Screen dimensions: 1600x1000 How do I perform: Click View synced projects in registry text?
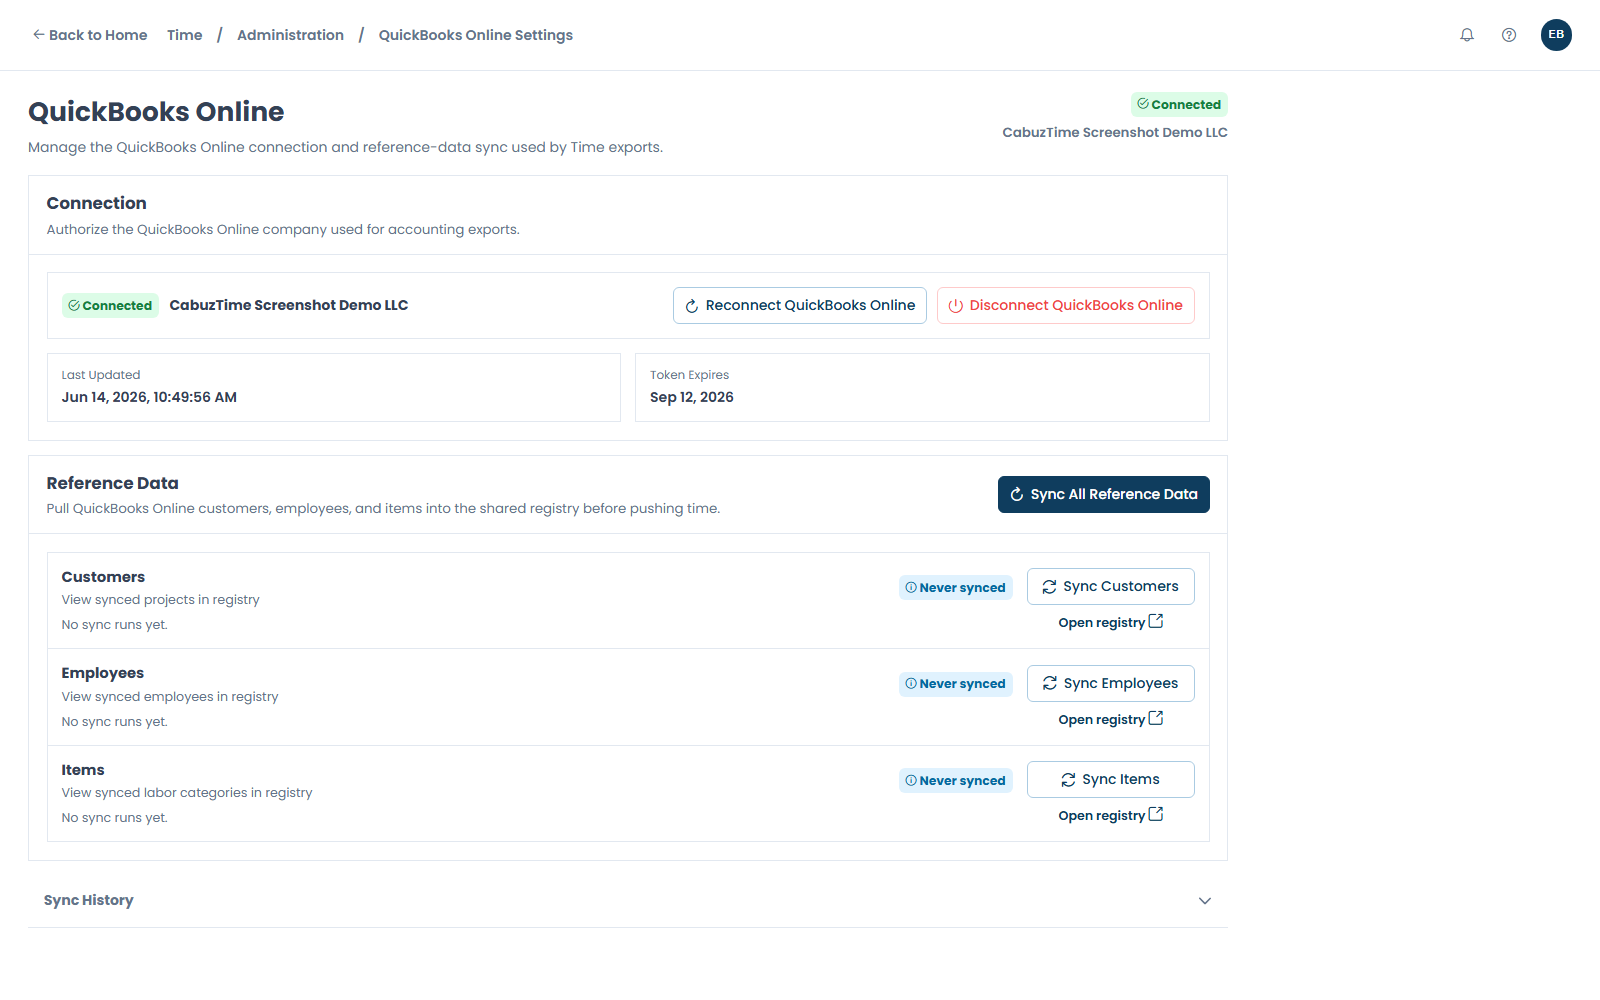click(160, 600)
